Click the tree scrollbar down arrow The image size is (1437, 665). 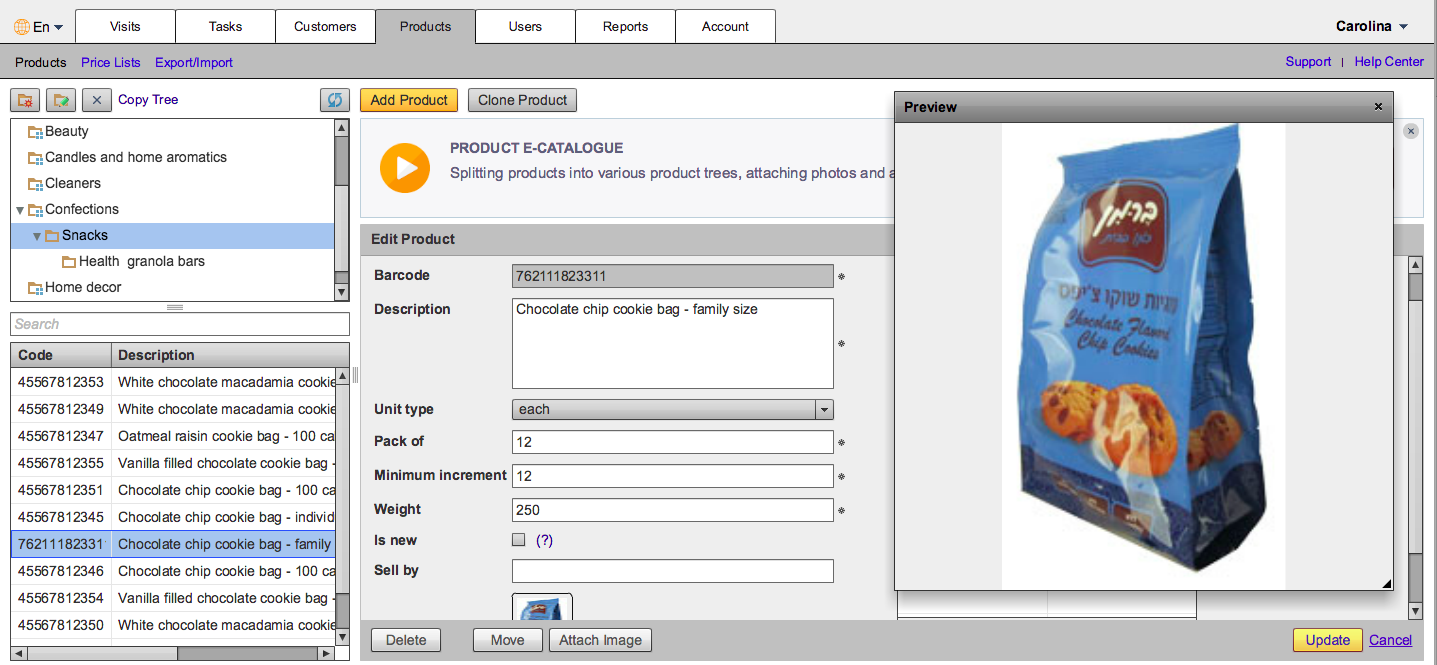(x=342, y=292)
